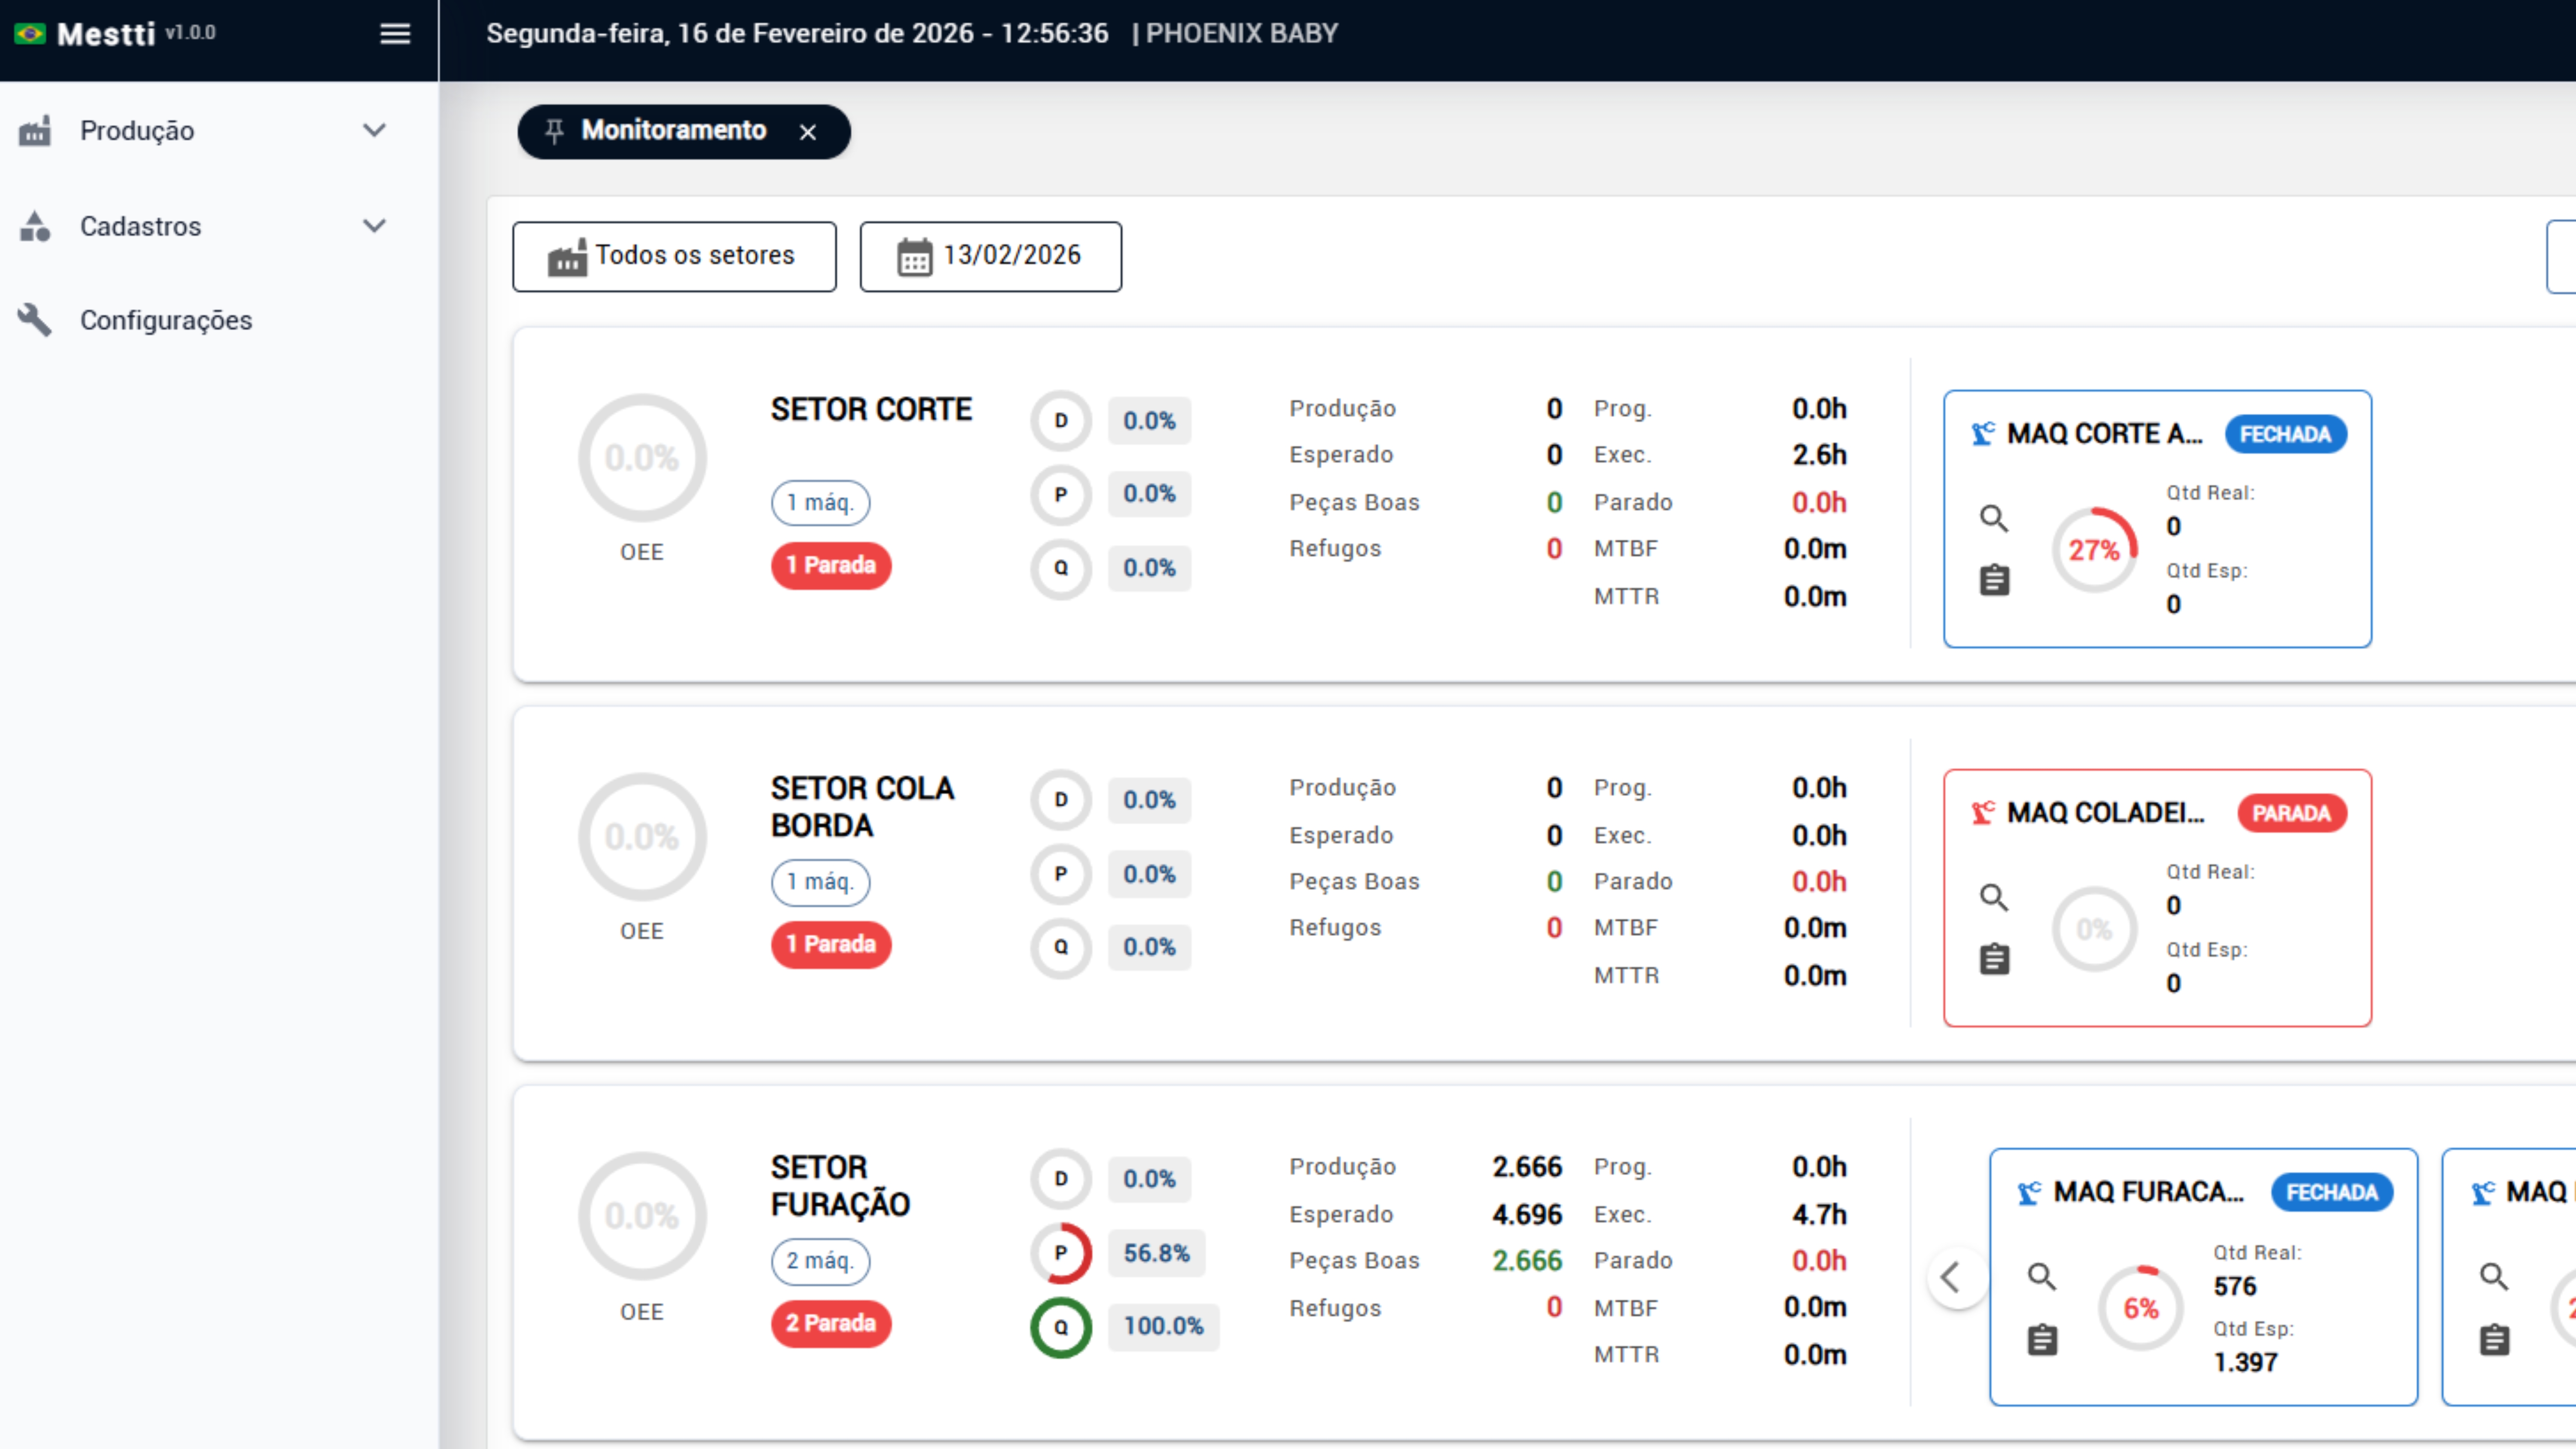Screen dimensions: 2576x1449
Task: Click the SETOR FURAÇÃO title
Action: 841,1186
